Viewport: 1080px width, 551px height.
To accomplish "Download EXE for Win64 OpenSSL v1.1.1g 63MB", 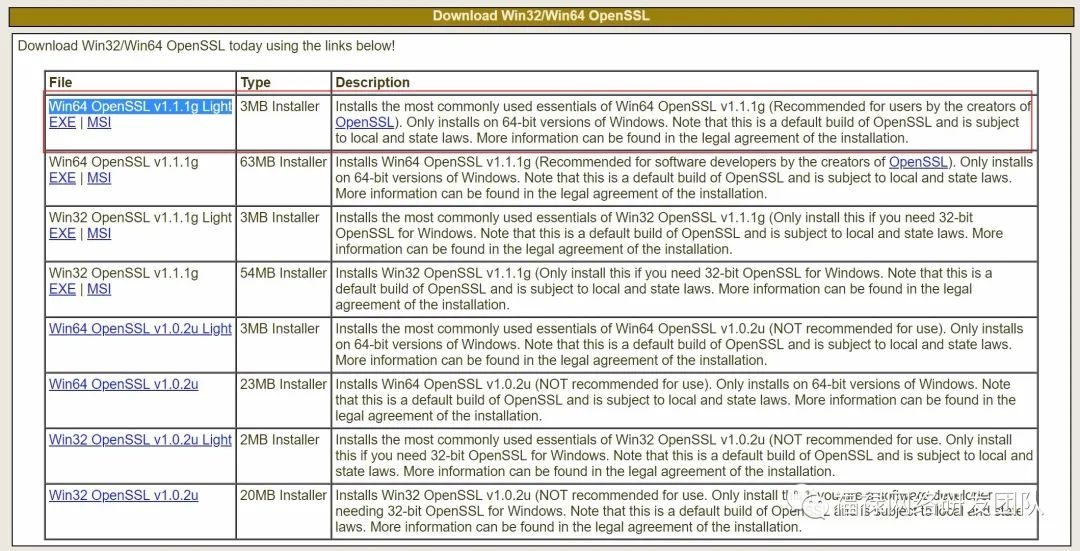I will point(62,178).
